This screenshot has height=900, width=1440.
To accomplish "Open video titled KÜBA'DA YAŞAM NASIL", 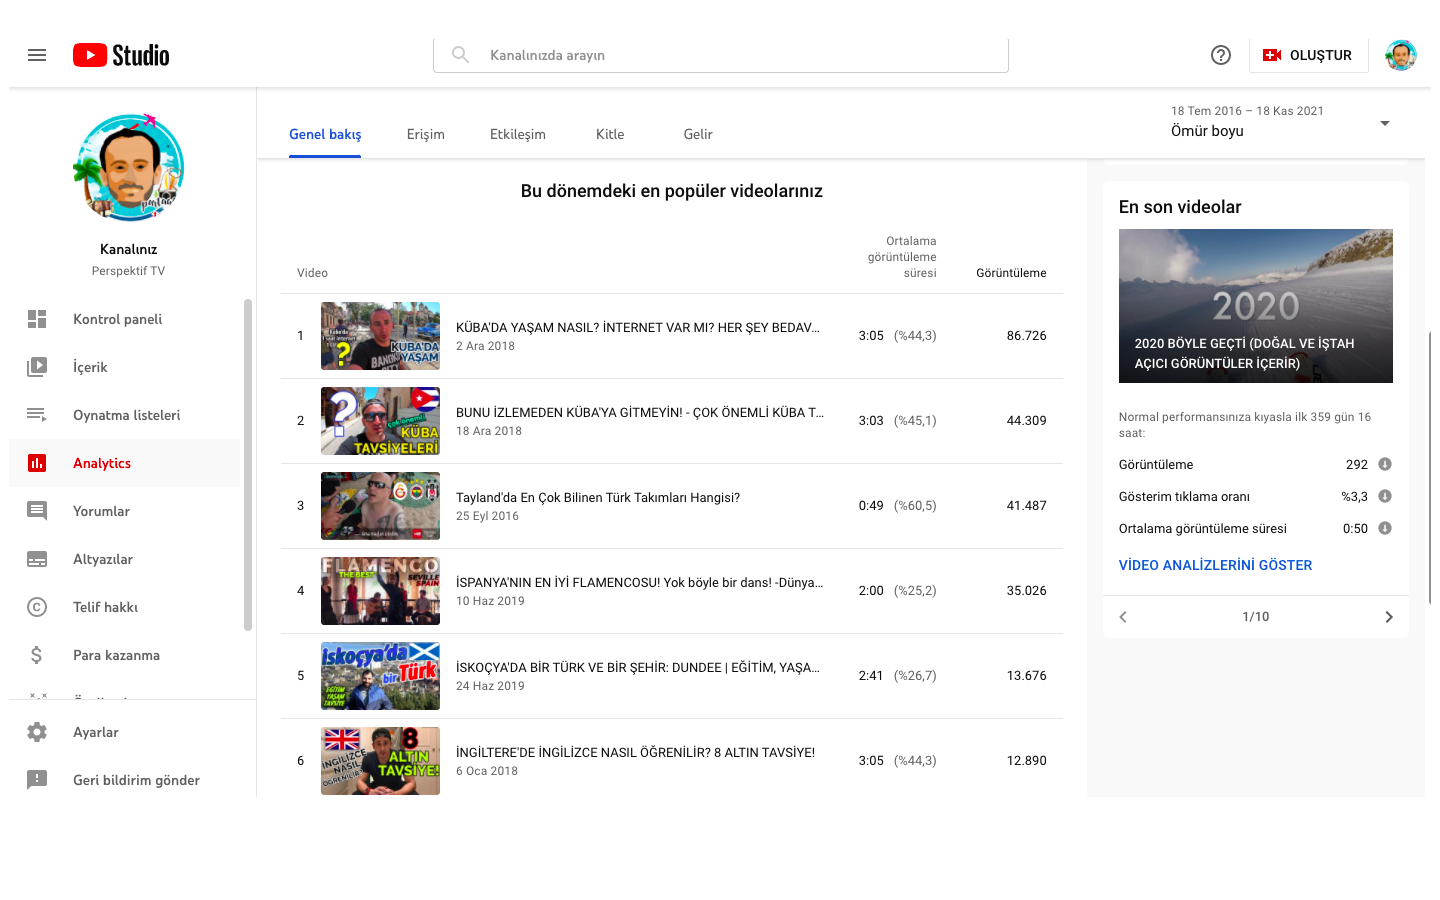I will point(638,328).
